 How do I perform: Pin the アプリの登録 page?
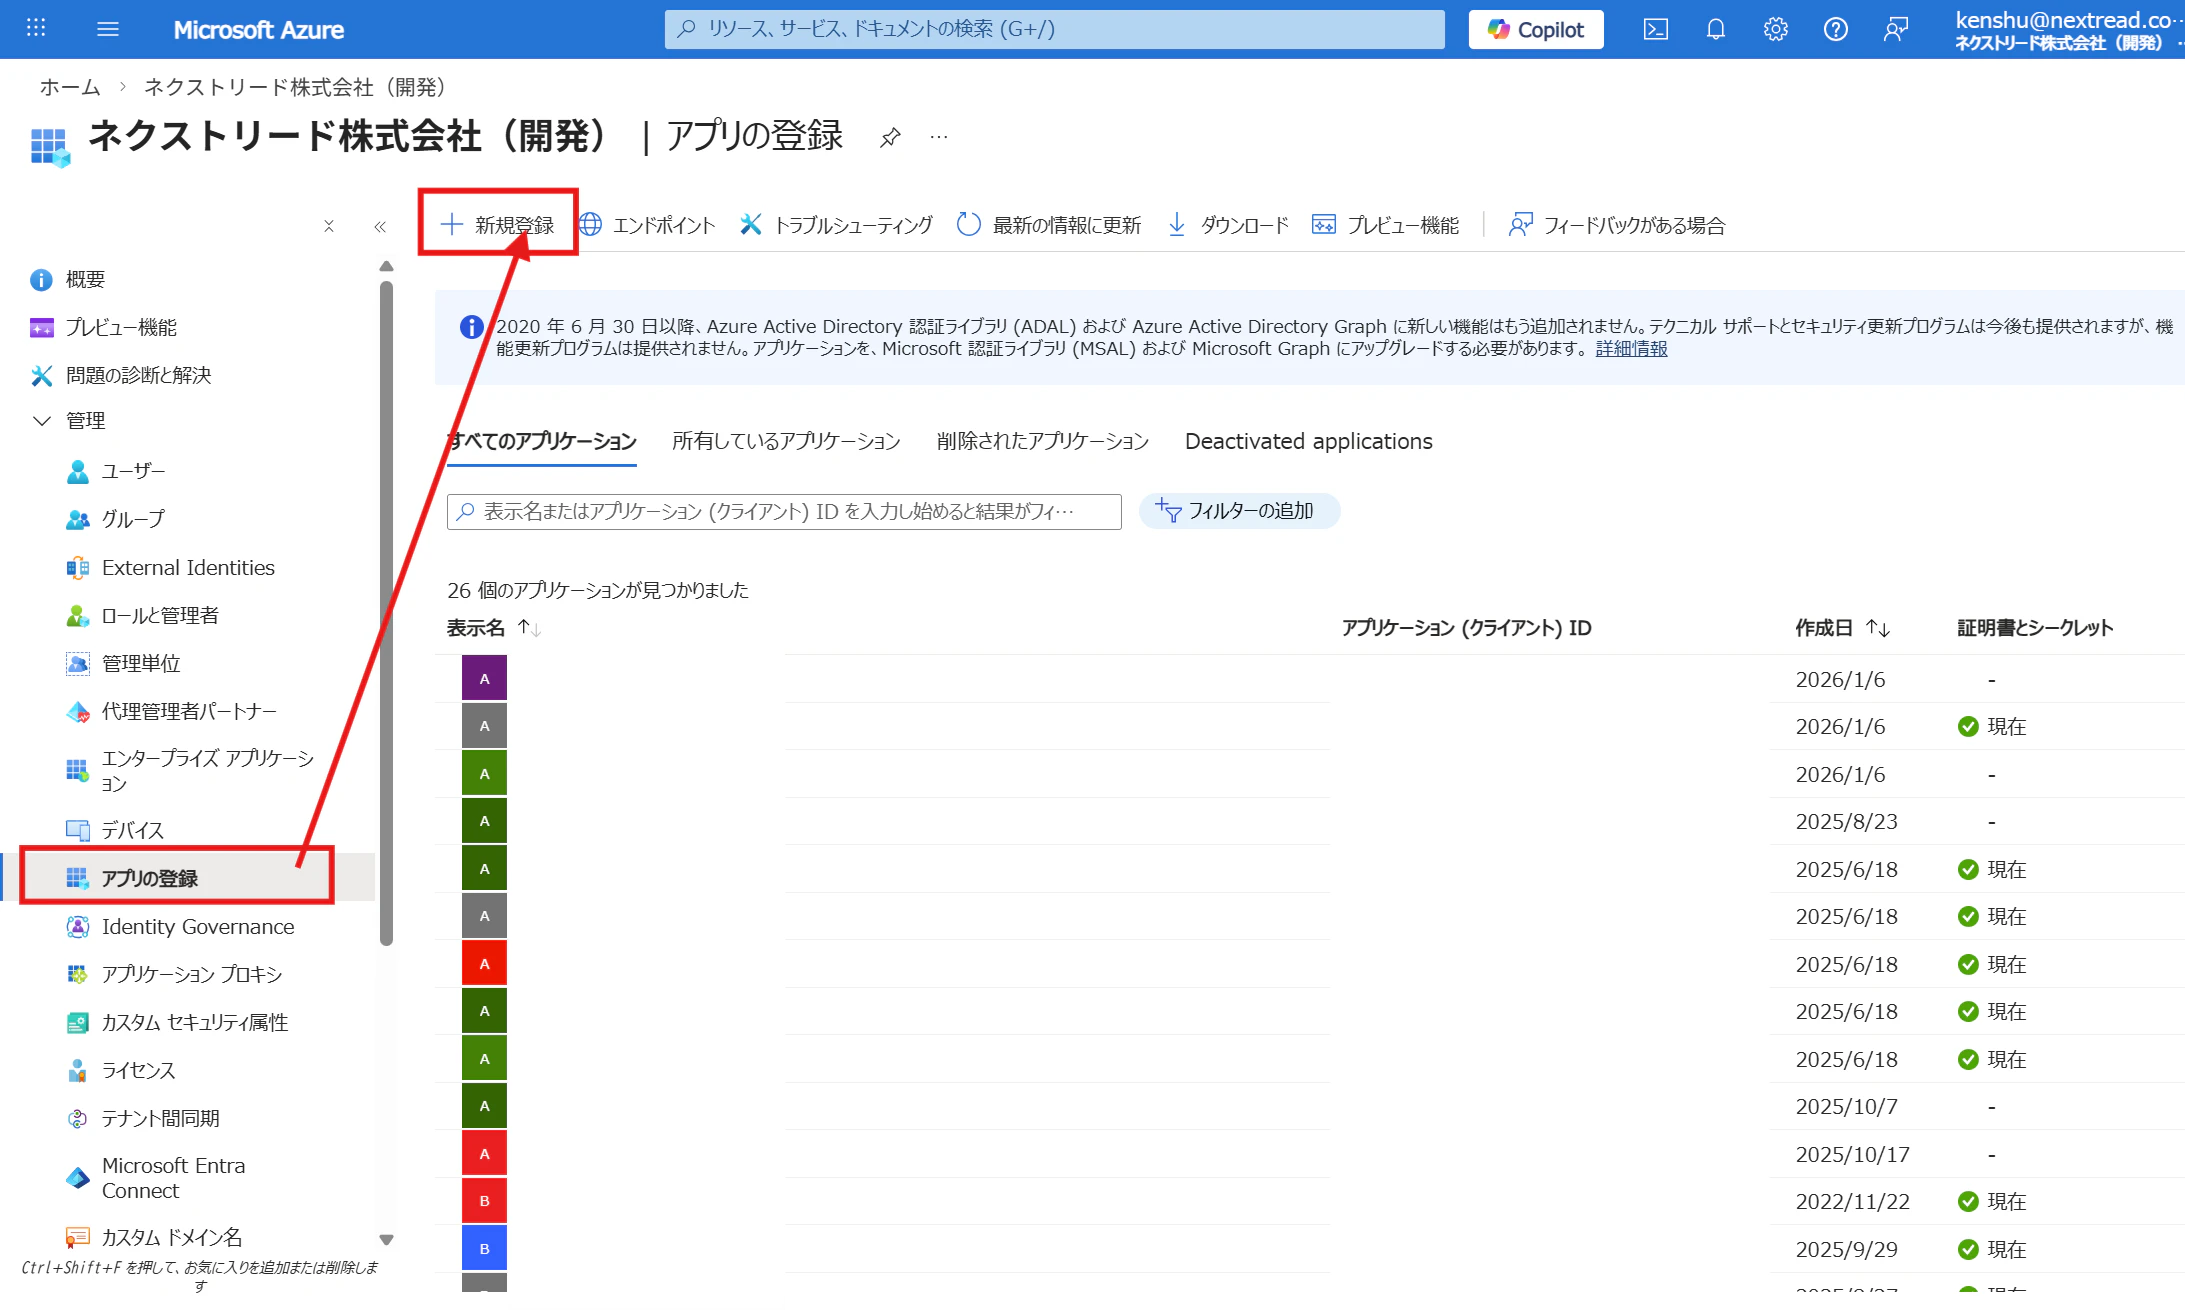(890, 138)
